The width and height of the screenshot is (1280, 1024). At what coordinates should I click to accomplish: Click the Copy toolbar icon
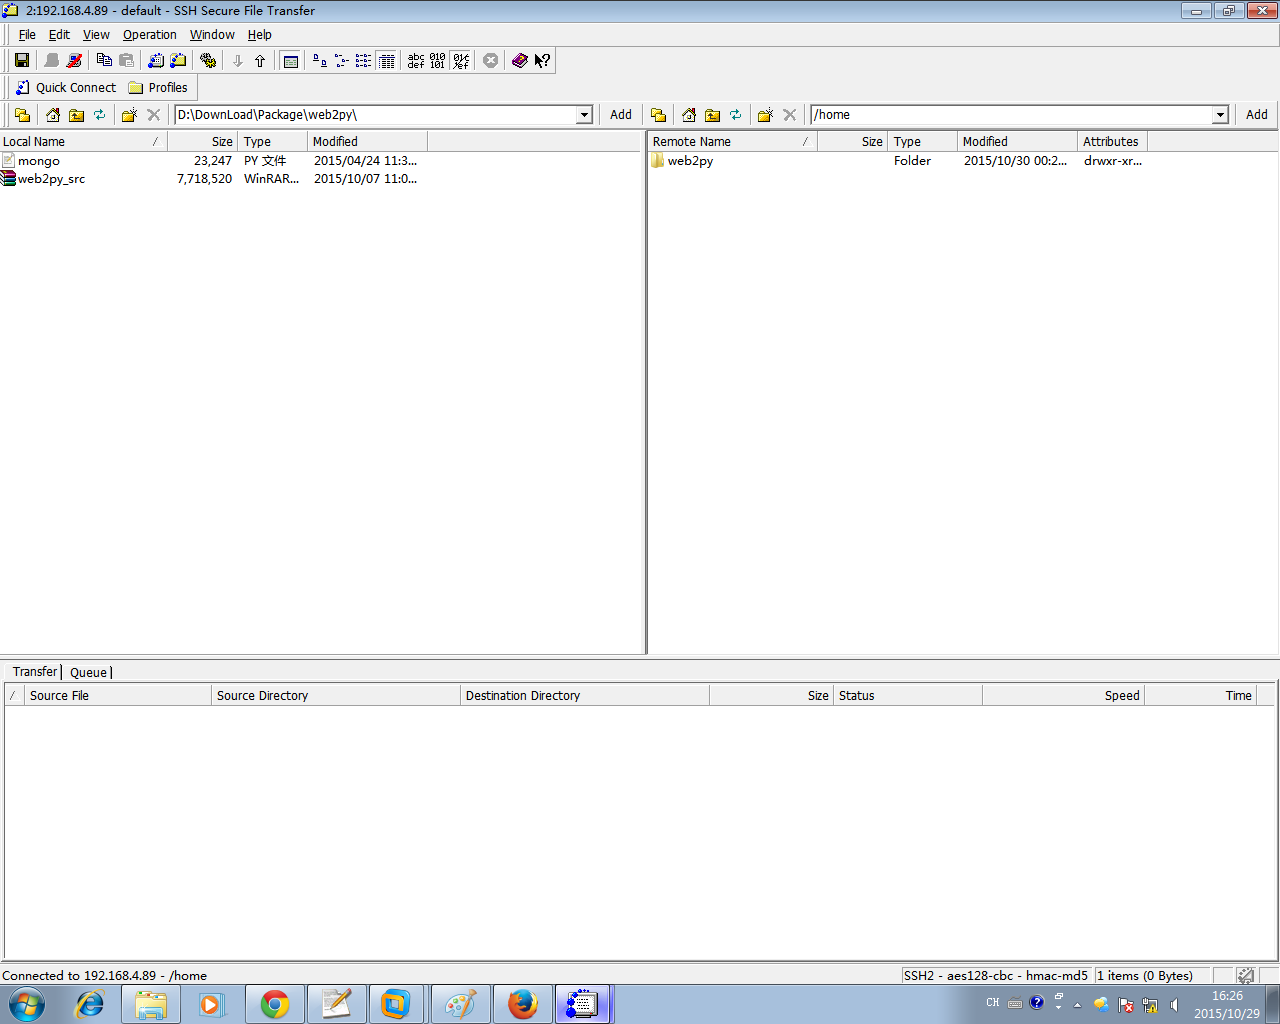[x=104, y=61]
